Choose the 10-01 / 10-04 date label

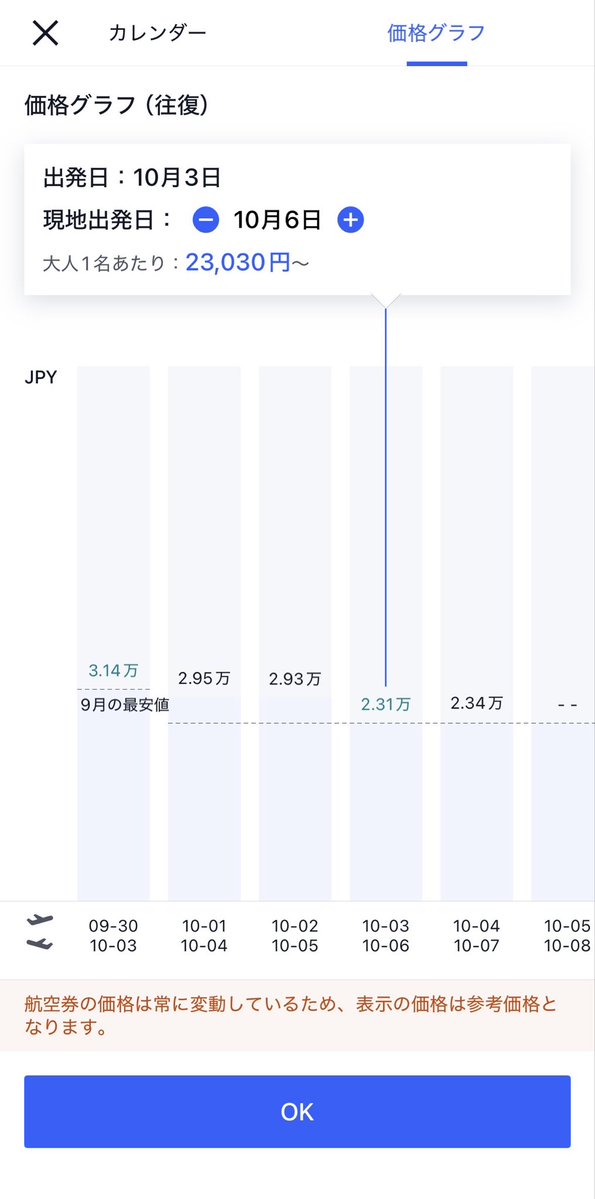(x=204, y=936)
